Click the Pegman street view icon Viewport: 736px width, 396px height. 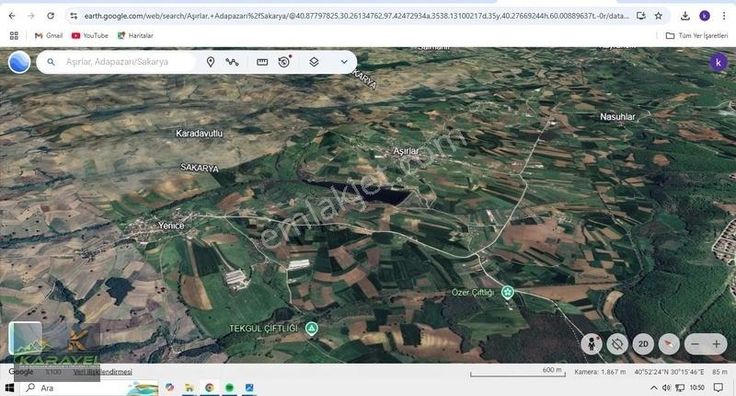591,344
